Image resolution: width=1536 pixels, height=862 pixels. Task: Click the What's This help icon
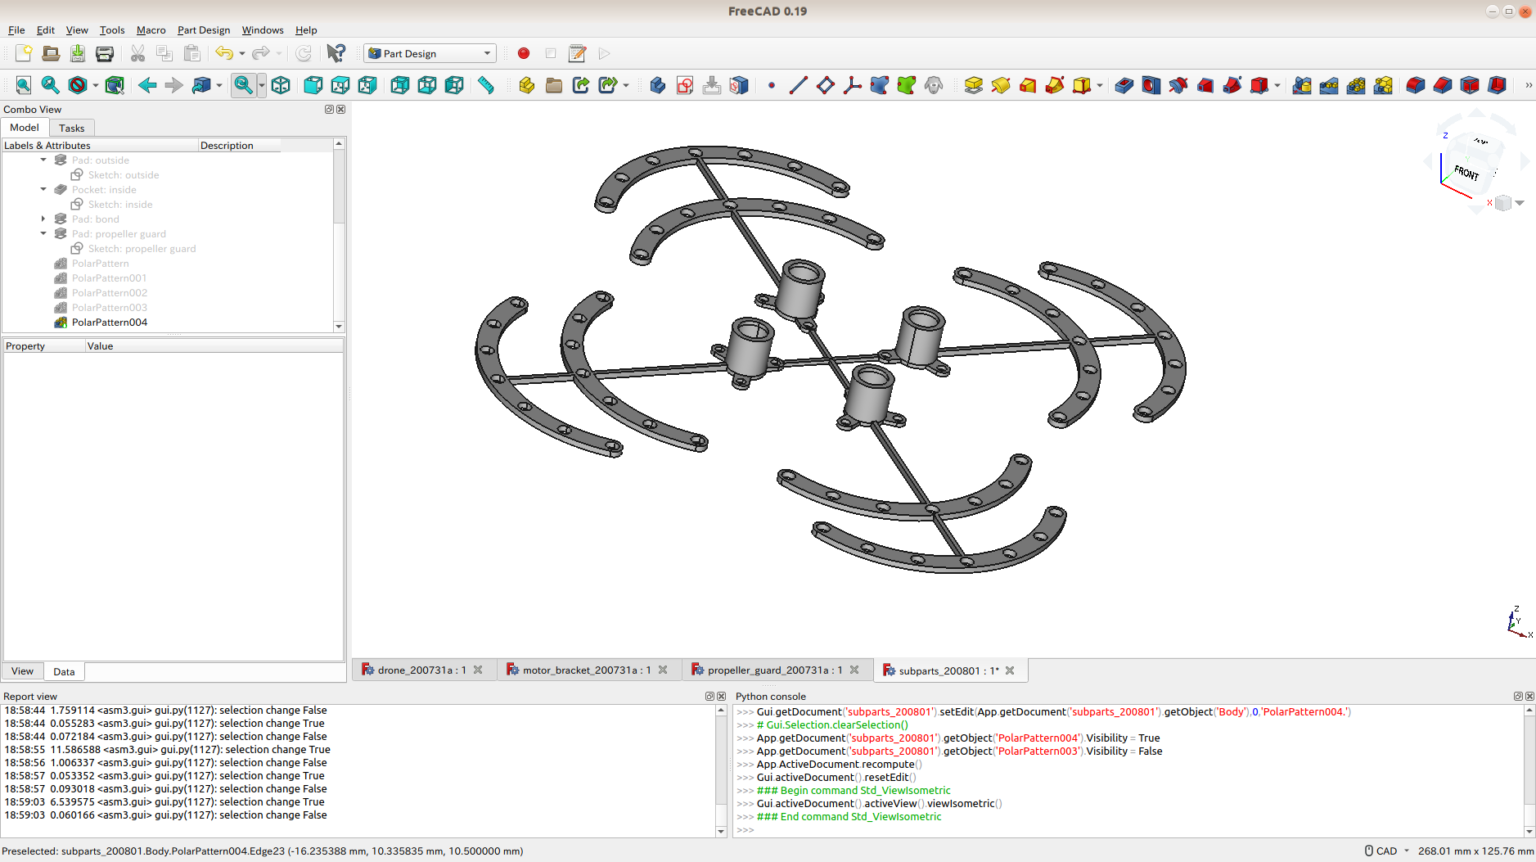click(336, 54)
